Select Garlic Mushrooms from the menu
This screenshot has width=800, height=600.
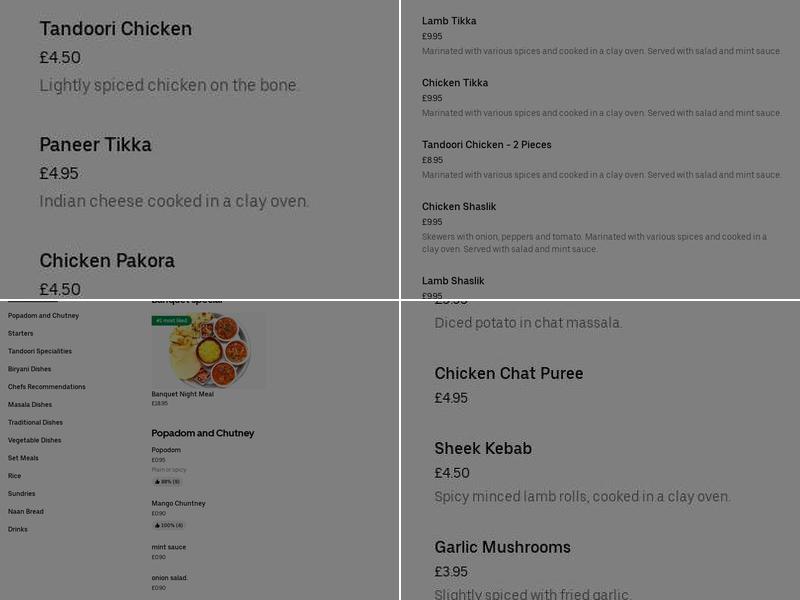click(502, 547)
